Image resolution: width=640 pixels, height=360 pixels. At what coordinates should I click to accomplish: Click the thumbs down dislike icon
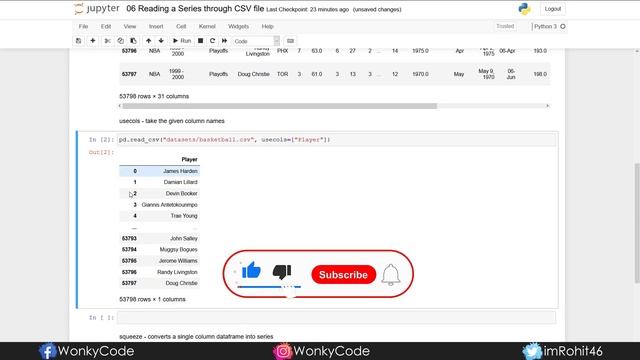tap(282, 272)
